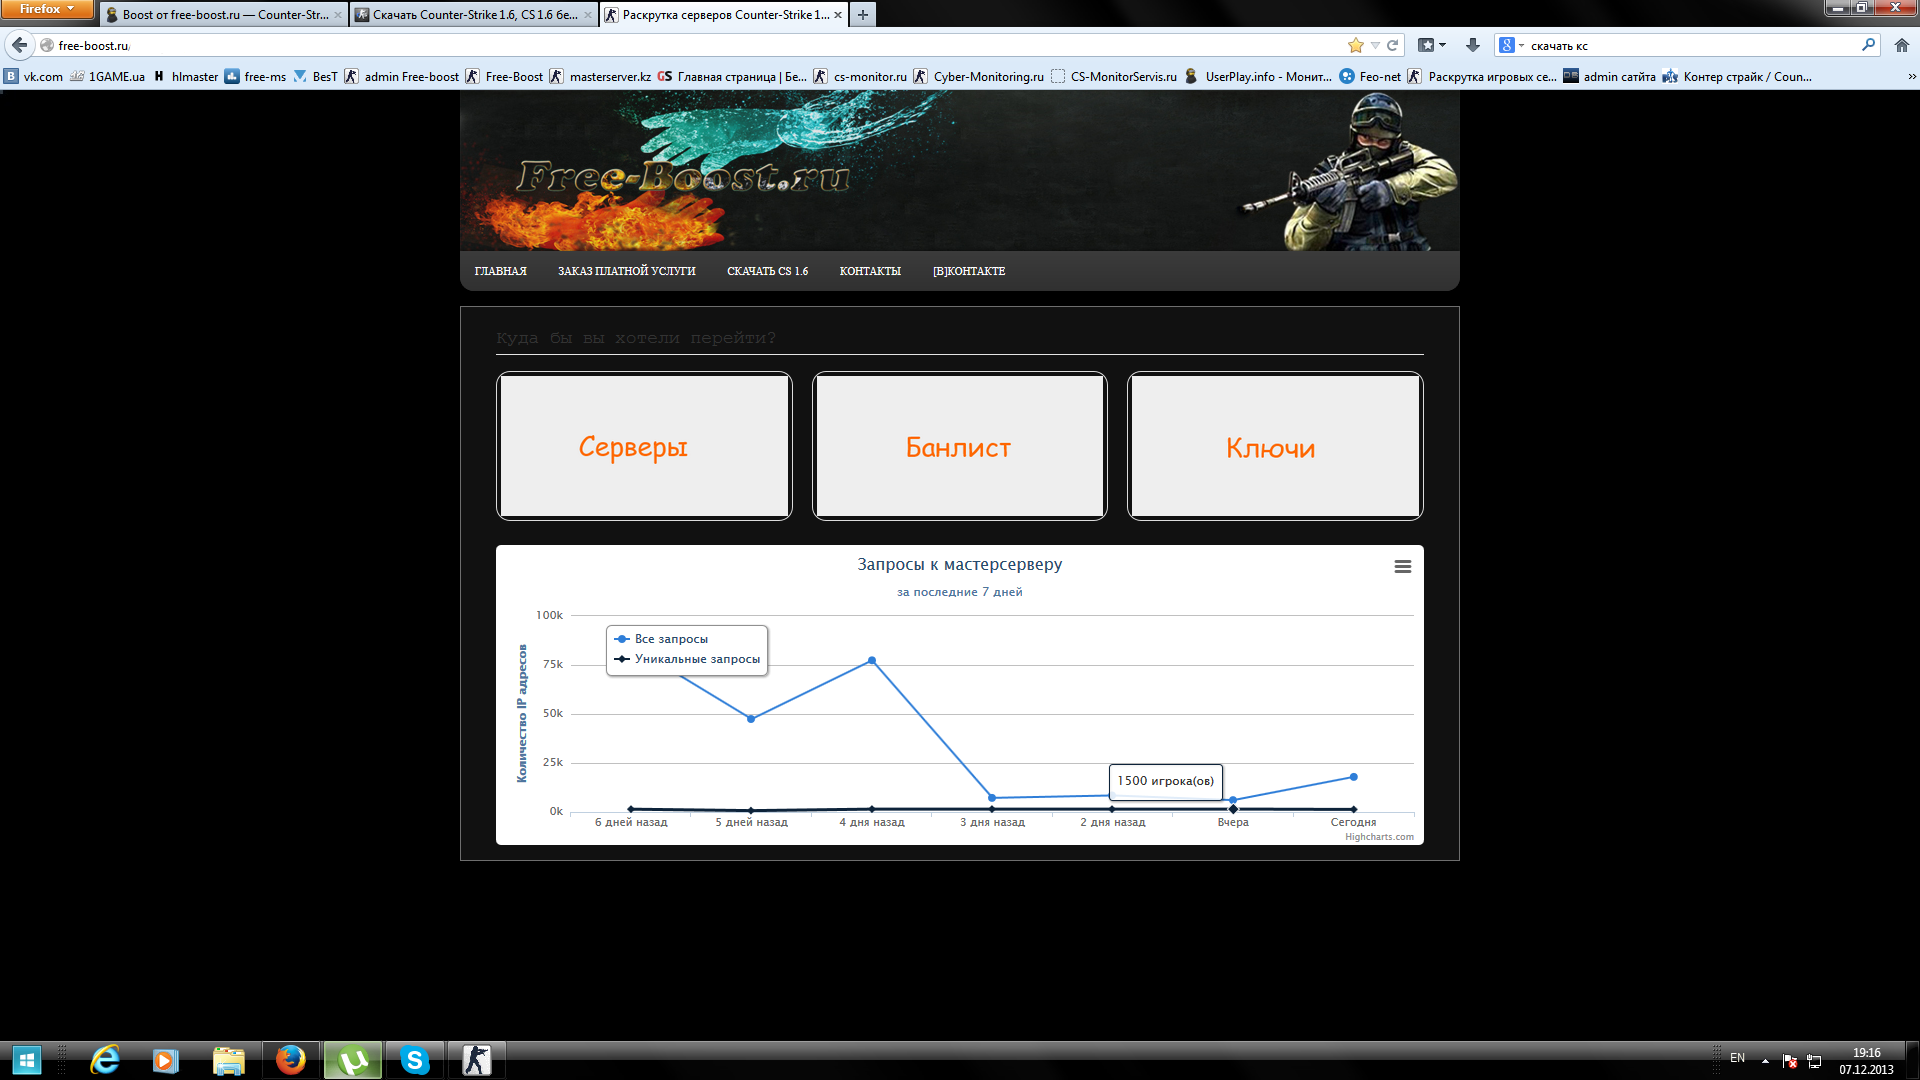The image size is (1920, 1080).
Task: Go to Firefox home page icon
Action: point(1901,45)
